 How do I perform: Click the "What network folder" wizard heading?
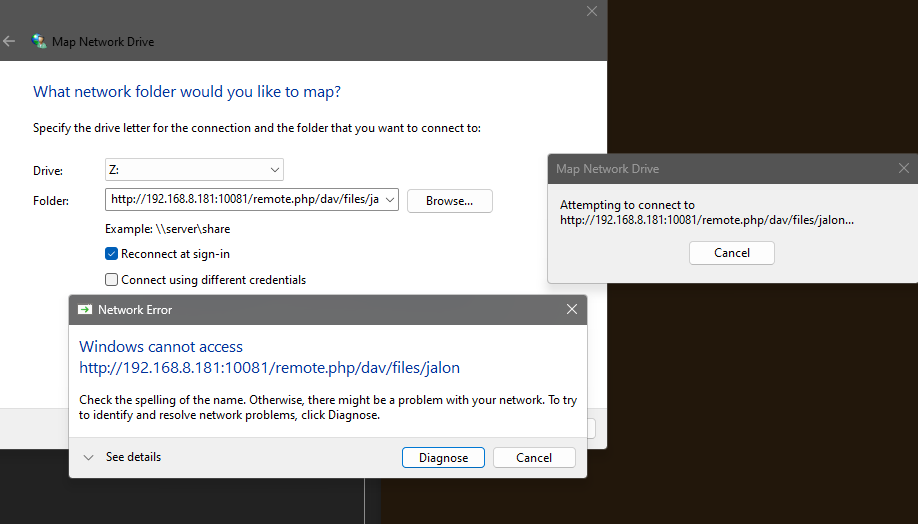click(187, 92)
